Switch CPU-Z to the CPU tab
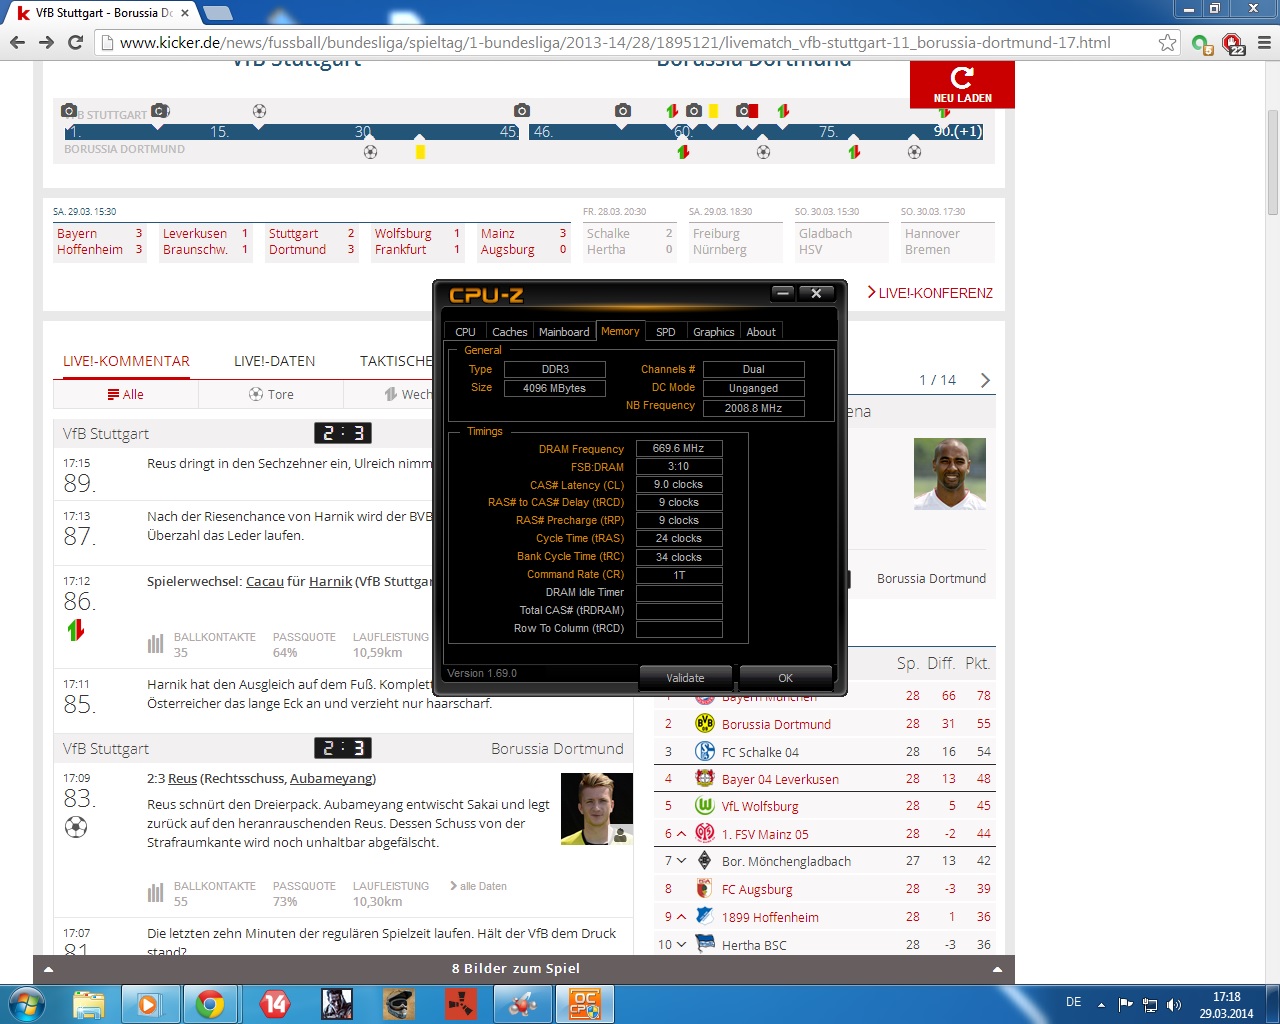1280x1024 pixels. pos(465,332)
